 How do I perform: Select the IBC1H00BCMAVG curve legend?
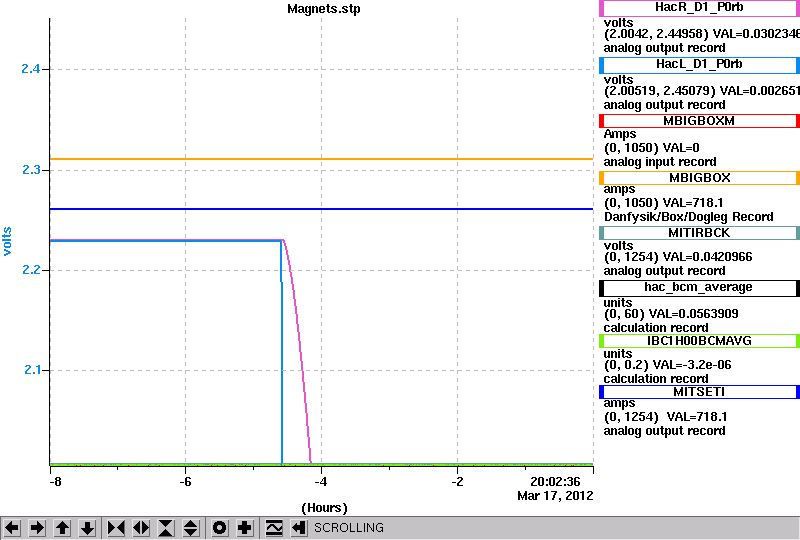pos(699,341)
